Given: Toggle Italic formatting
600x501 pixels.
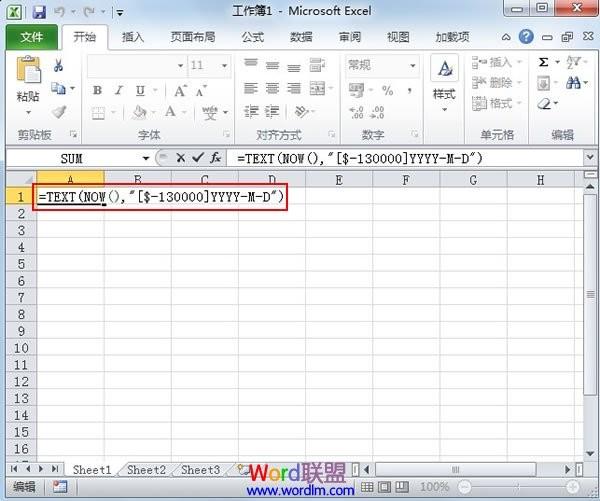Looking at the screenshot, I should tap(119, 90).
